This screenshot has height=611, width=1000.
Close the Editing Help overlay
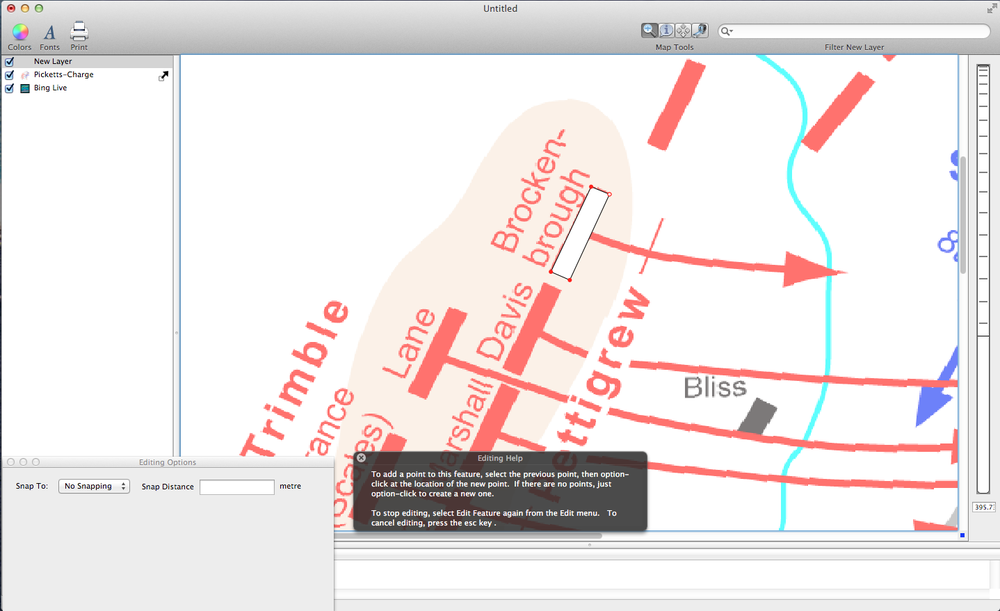pyautogui.click(x=361, y=458)
